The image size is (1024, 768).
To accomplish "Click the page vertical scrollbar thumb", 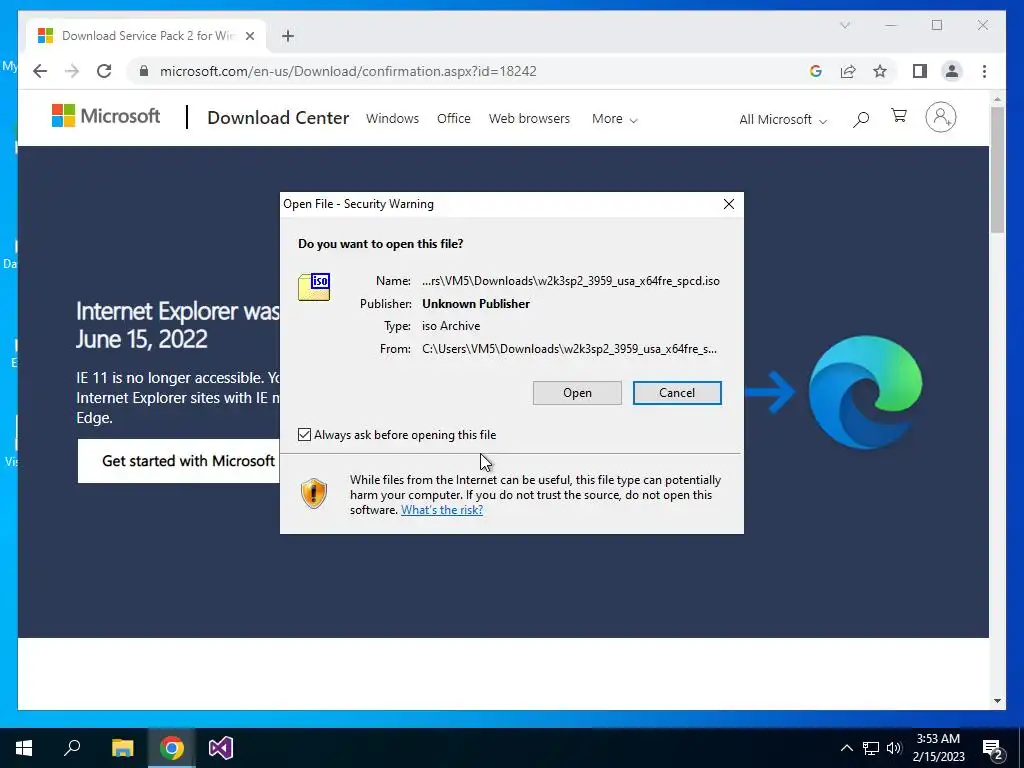I will (x=997, y=169).
